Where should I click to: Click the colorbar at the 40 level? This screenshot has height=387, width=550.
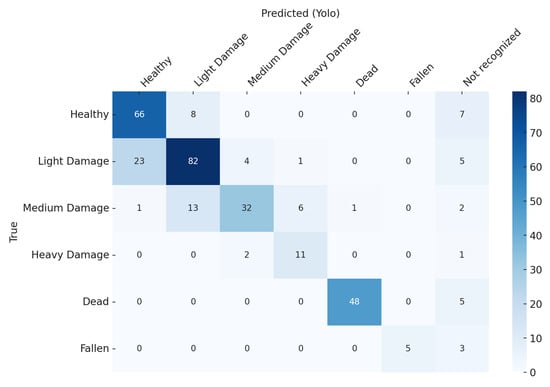519,235
